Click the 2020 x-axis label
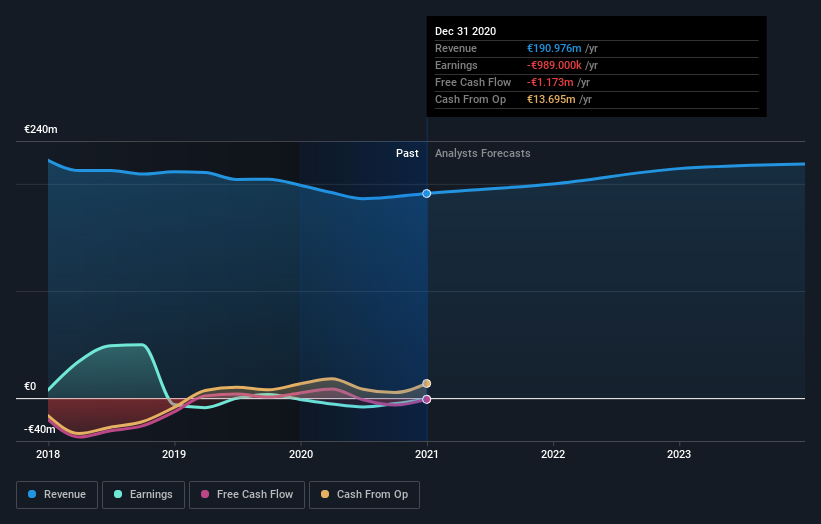The height and width of the screenshot is (524, 821). click(x=301, y=454)
